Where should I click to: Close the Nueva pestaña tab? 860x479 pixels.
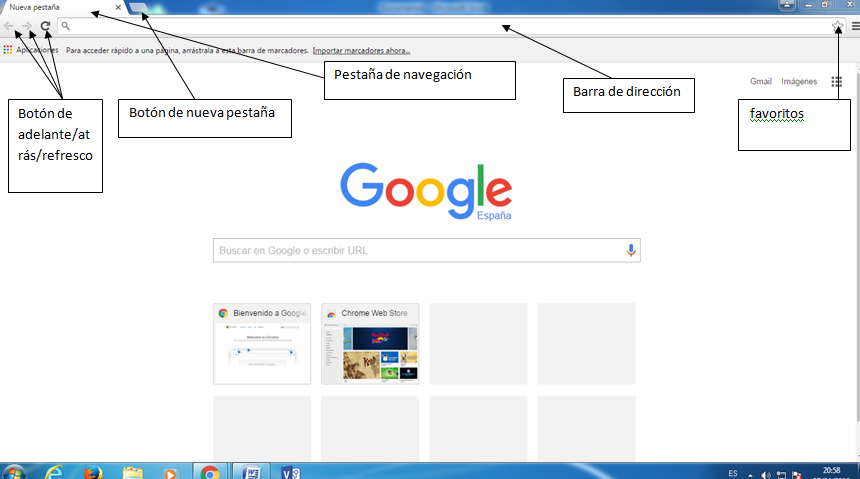click(x=118, y=7)
